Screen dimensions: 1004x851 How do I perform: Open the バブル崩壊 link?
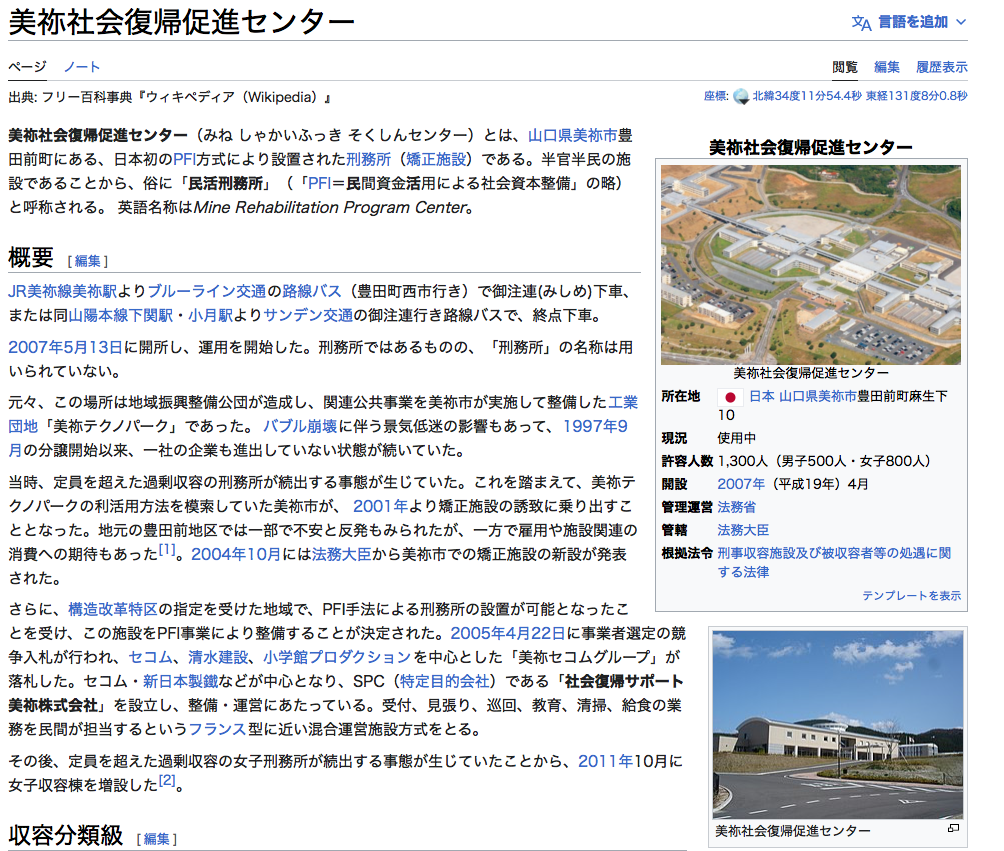(300, 427)
